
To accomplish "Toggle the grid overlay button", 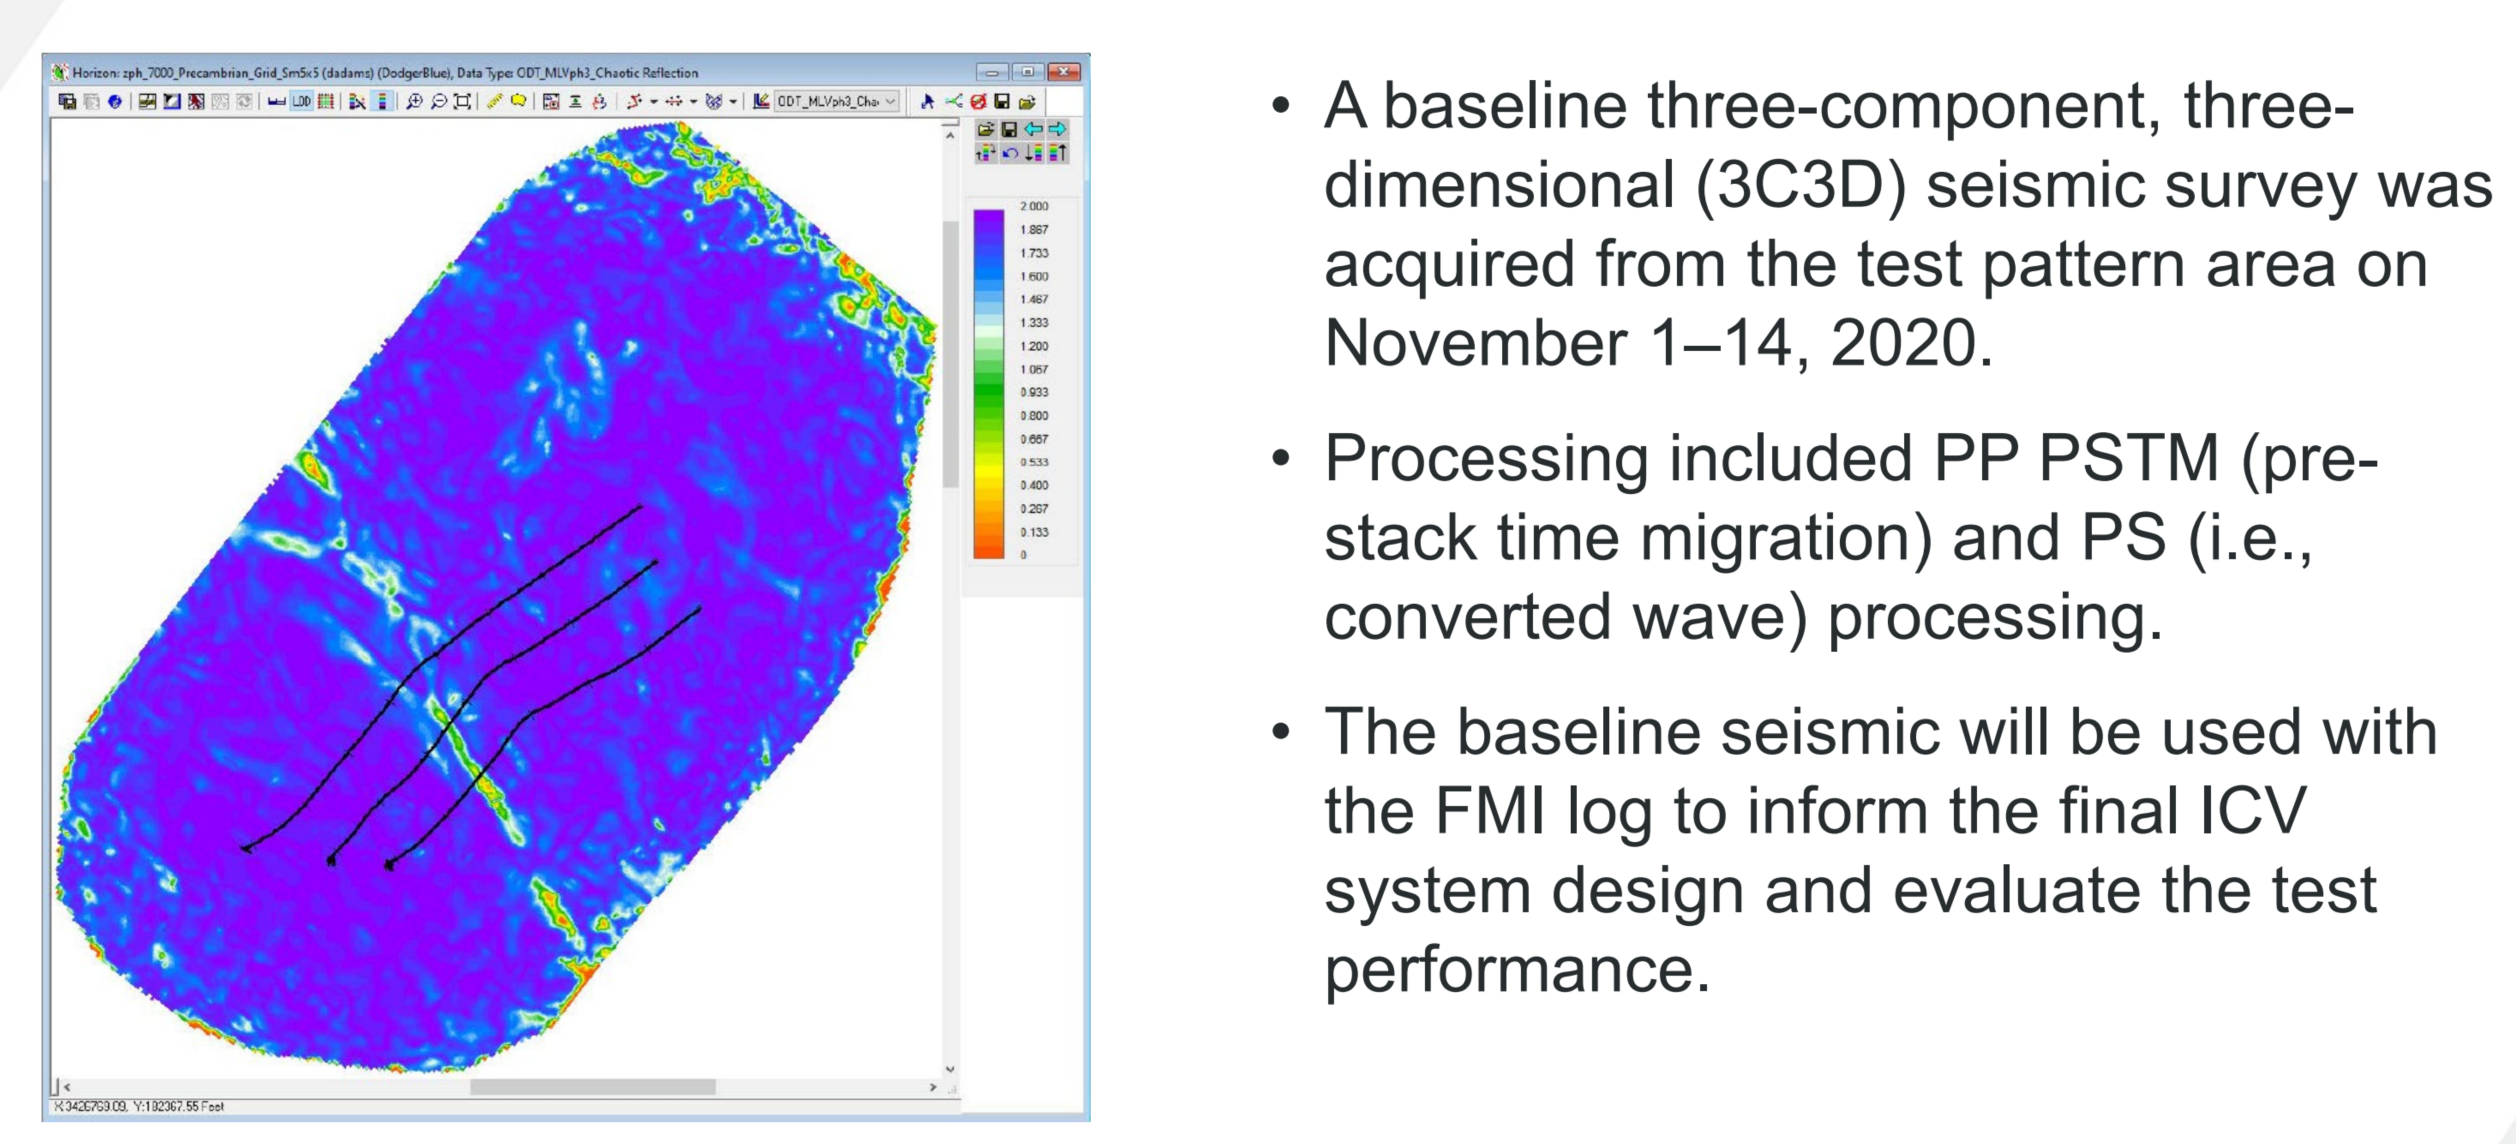I will tap(325, 101).
